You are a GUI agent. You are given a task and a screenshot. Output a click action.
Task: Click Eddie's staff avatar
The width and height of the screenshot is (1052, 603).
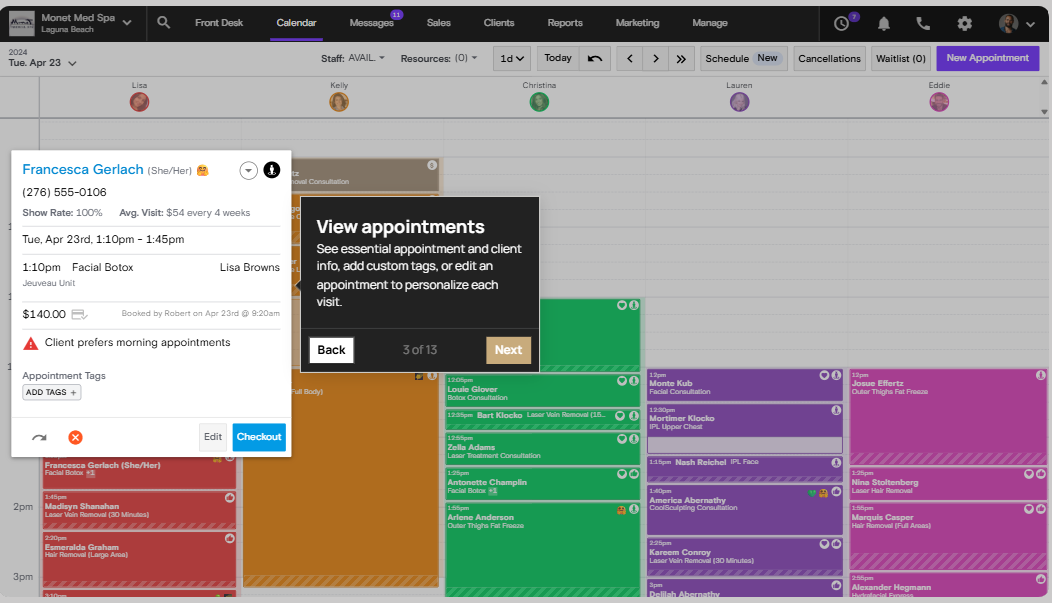pyautogui.click(x=939, y=102)
